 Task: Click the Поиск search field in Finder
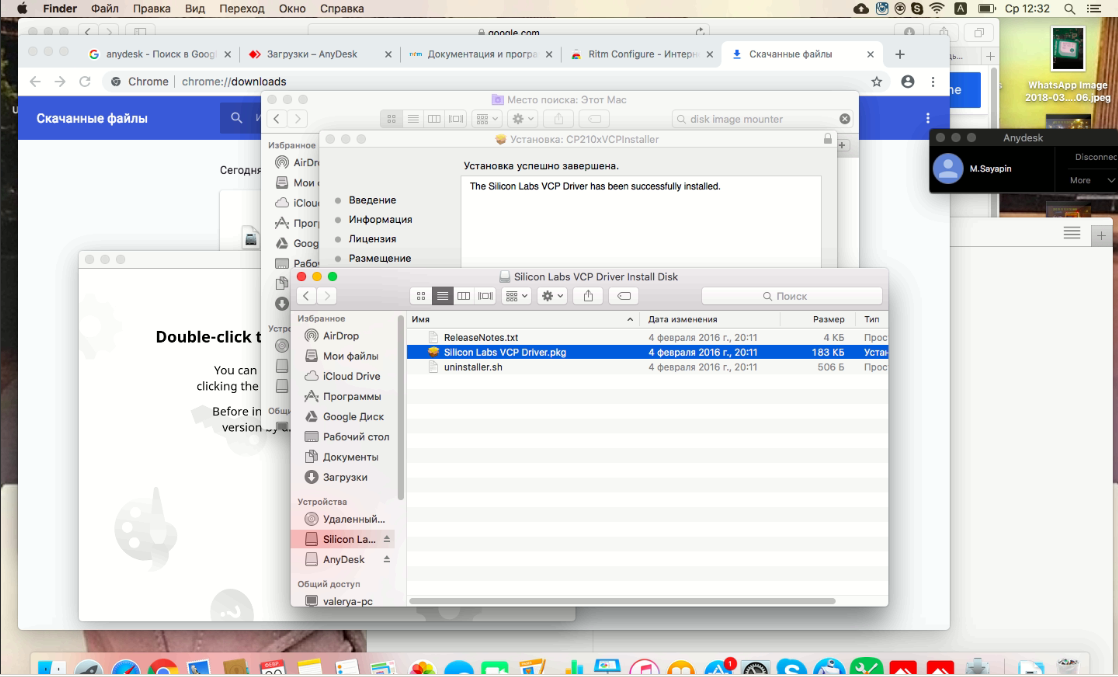pos(791,296)
